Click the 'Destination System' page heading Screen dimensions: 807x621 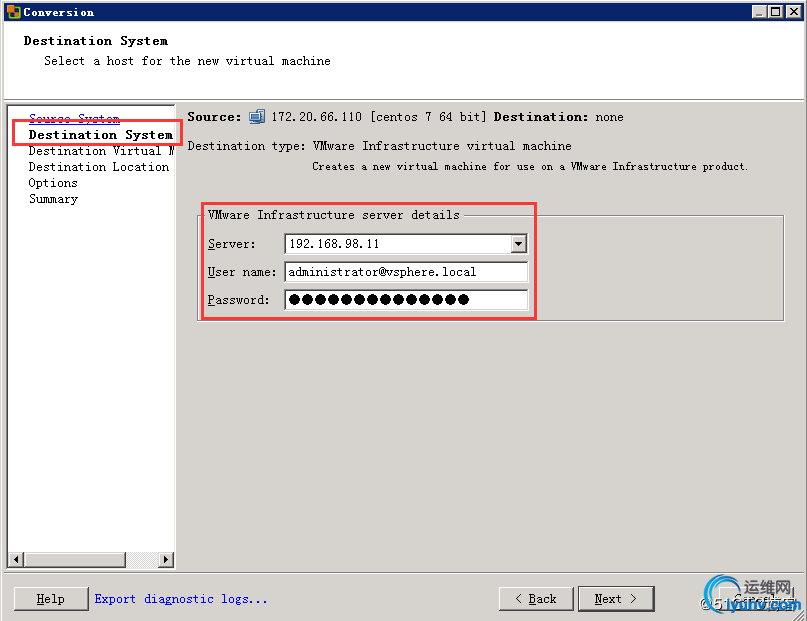click(x=96, y=41)
